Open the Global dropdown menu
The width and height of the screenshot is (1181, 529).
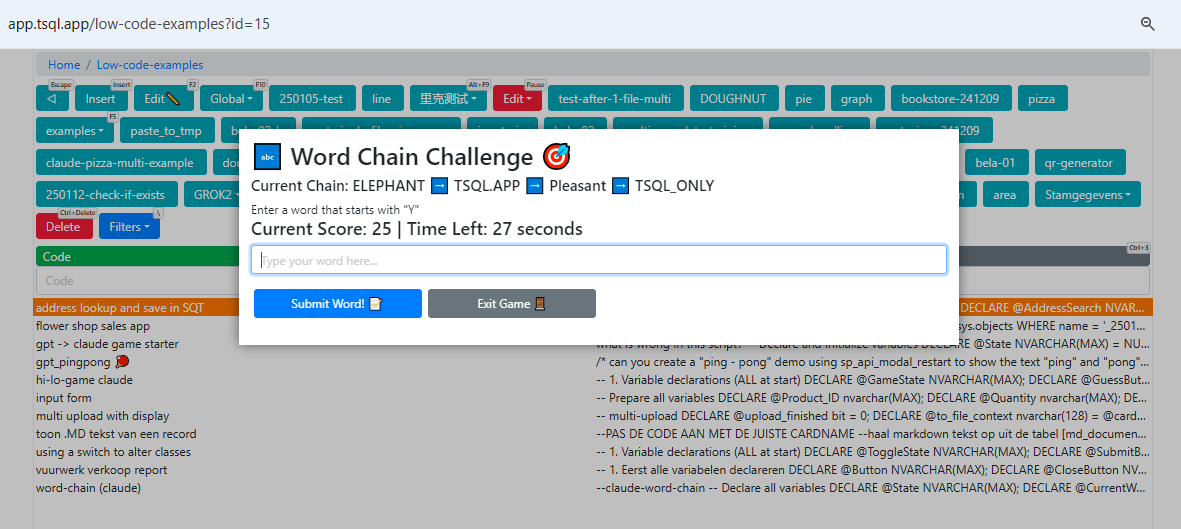(231, 99)
